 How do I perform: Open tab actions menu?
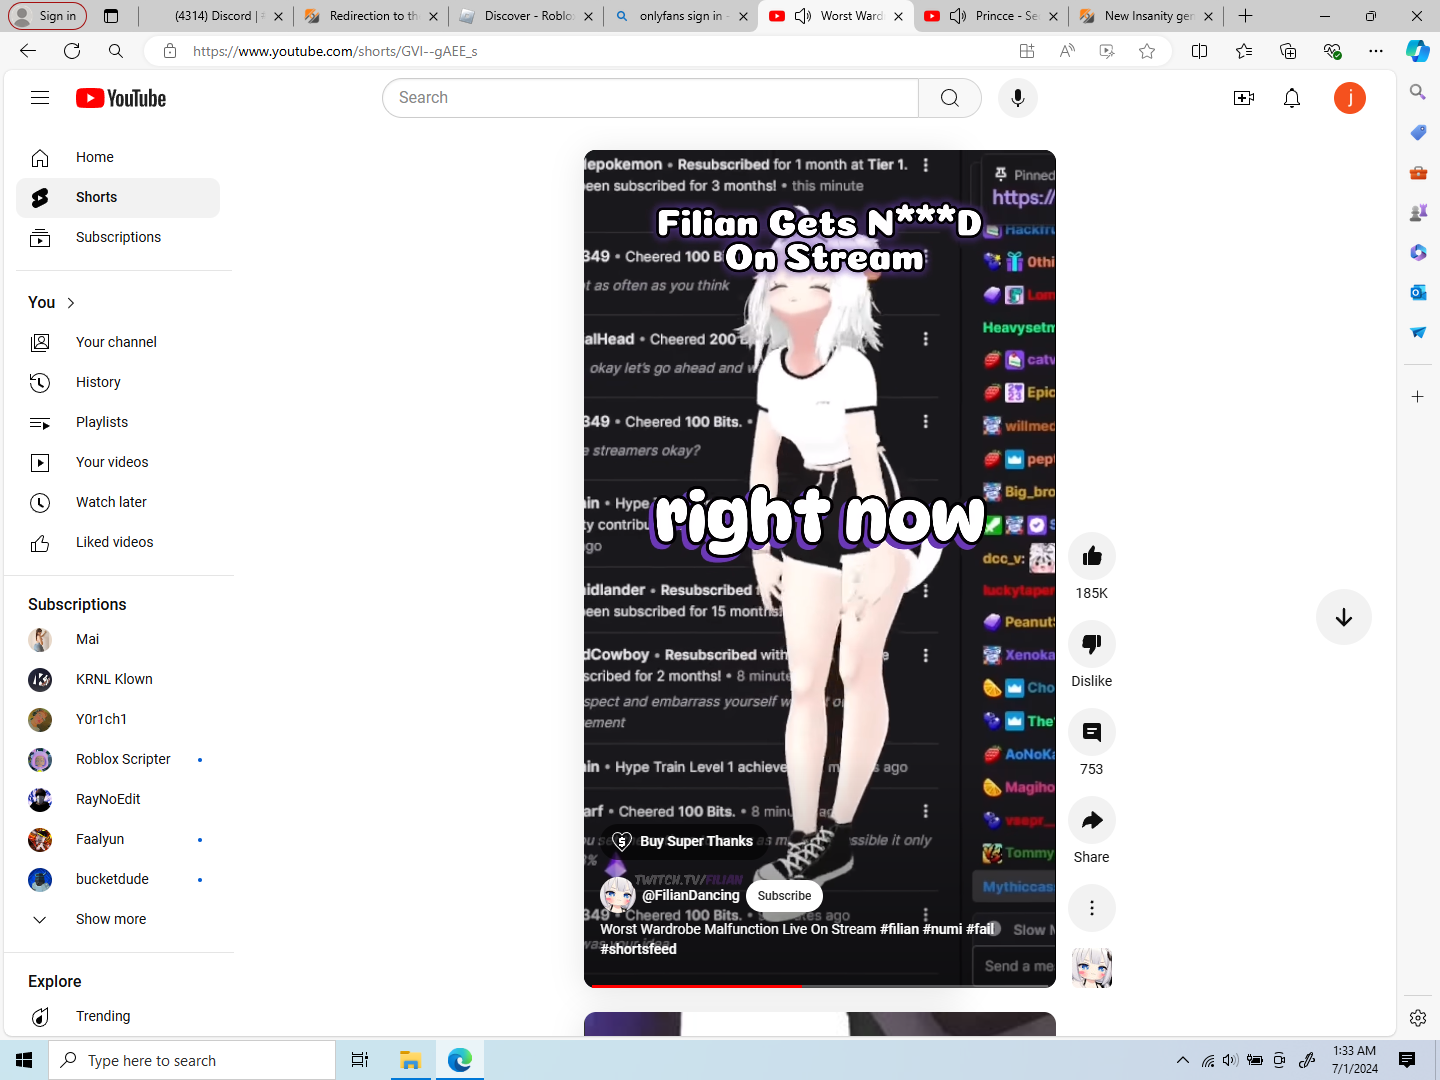(111, 16)
